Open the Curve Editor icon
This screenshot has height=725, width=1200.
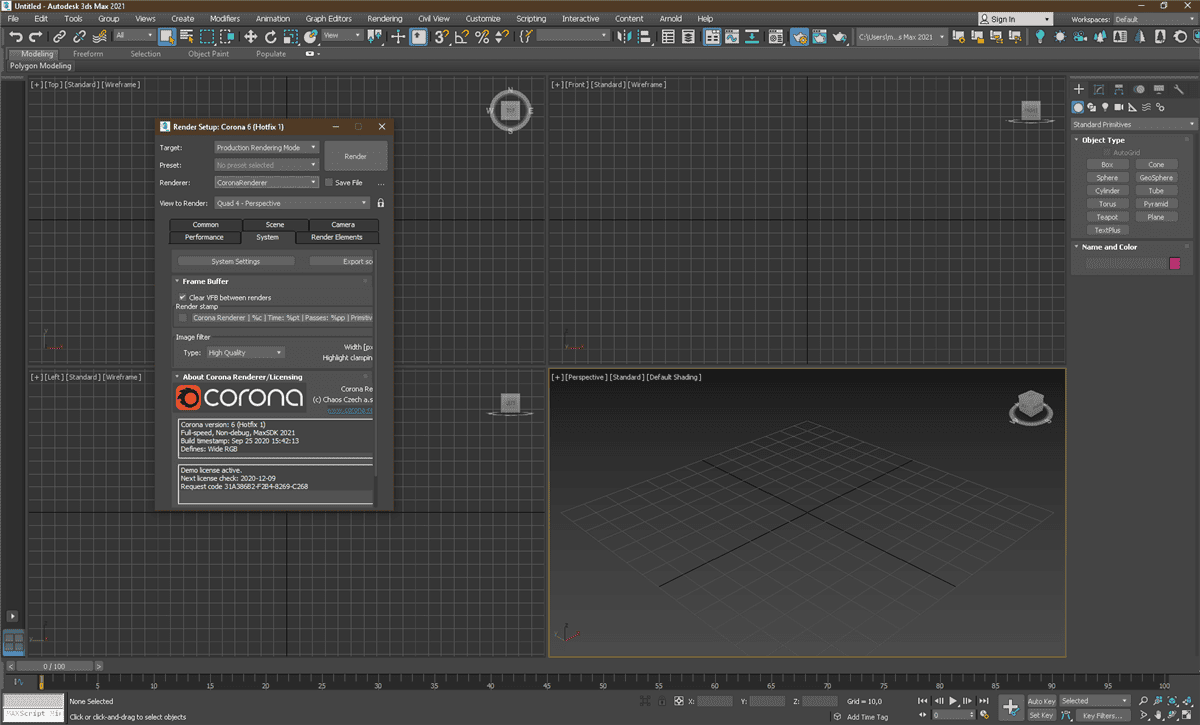(732, 36)
